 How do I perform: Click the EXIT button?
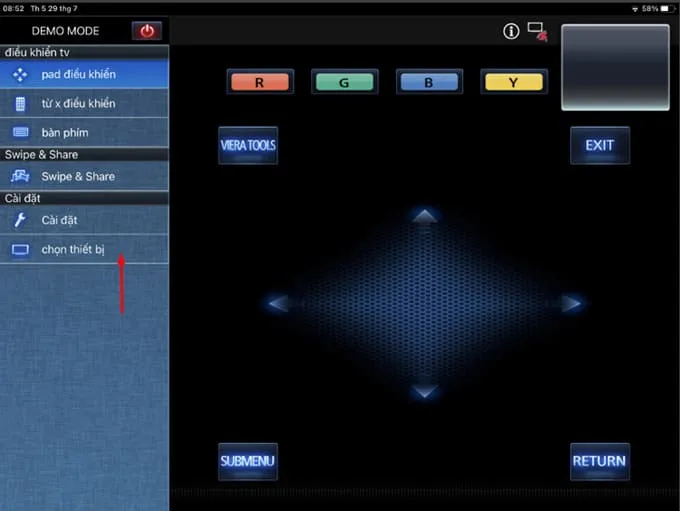tap(600, 145)
